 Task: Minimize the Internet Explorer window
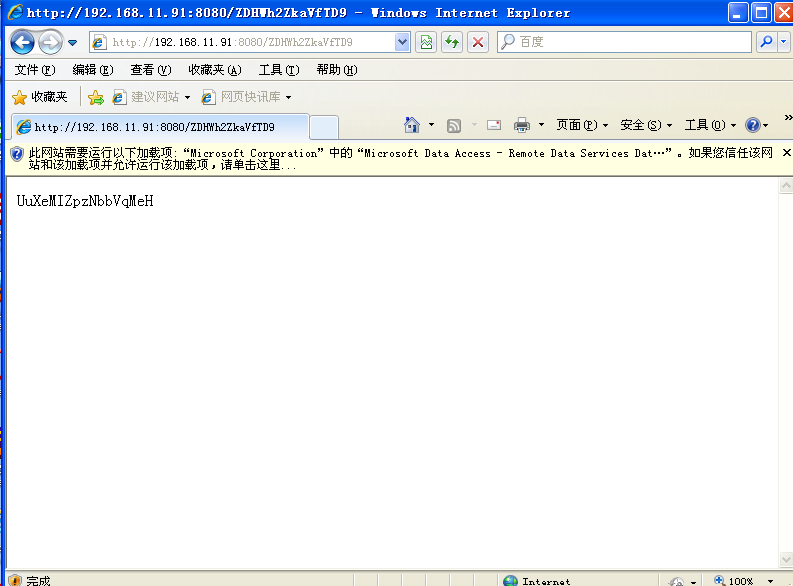[737, 13]
